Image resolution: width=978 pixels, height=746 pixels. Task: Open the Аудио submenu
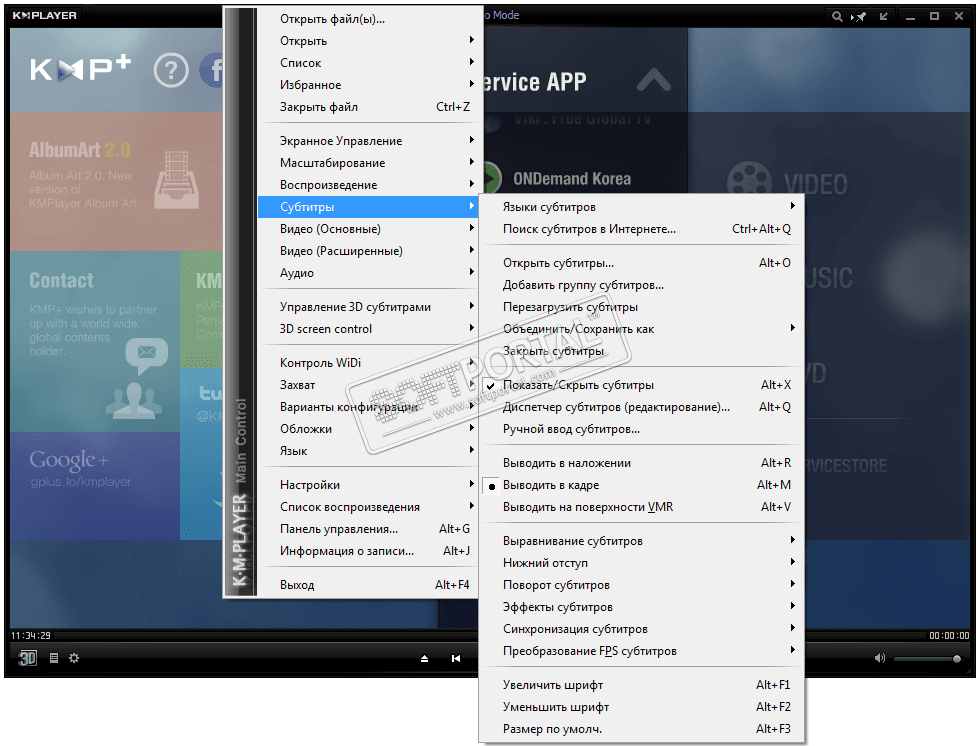point(367,273)
